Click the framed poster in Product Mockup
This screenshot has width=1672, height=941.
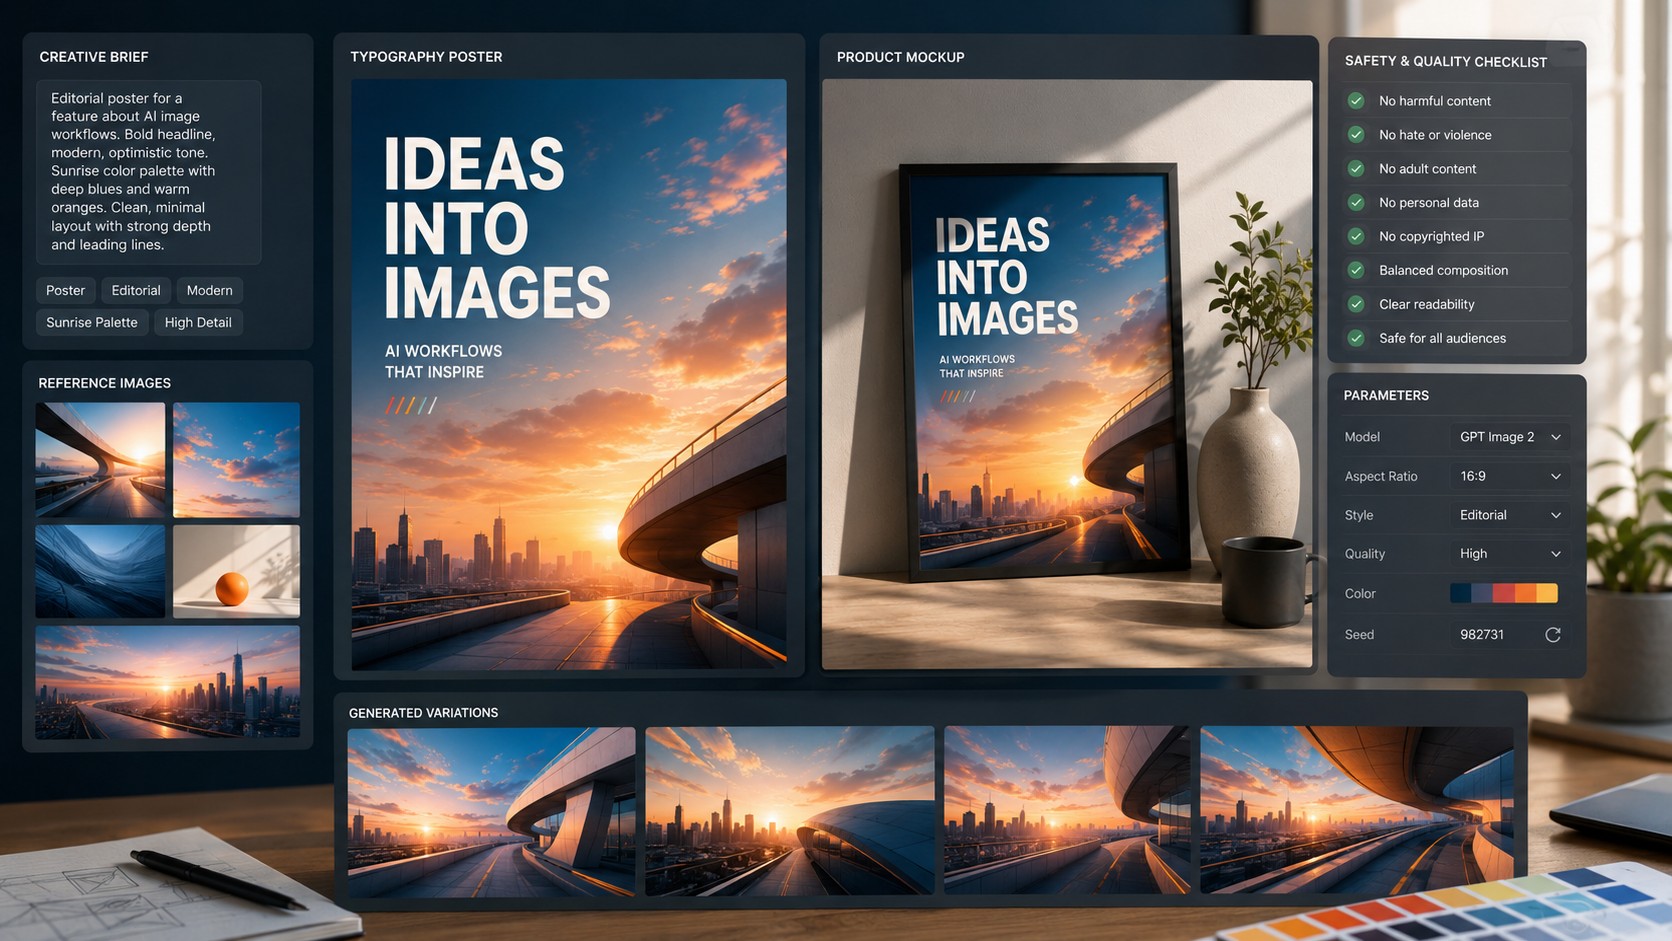1044,372
